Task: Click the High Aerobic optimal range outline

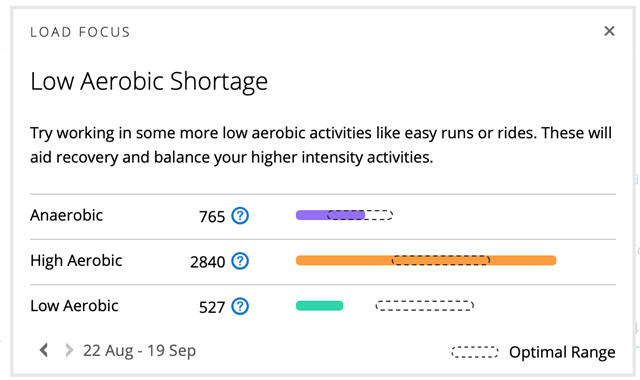Action: [x=441, y=260]
